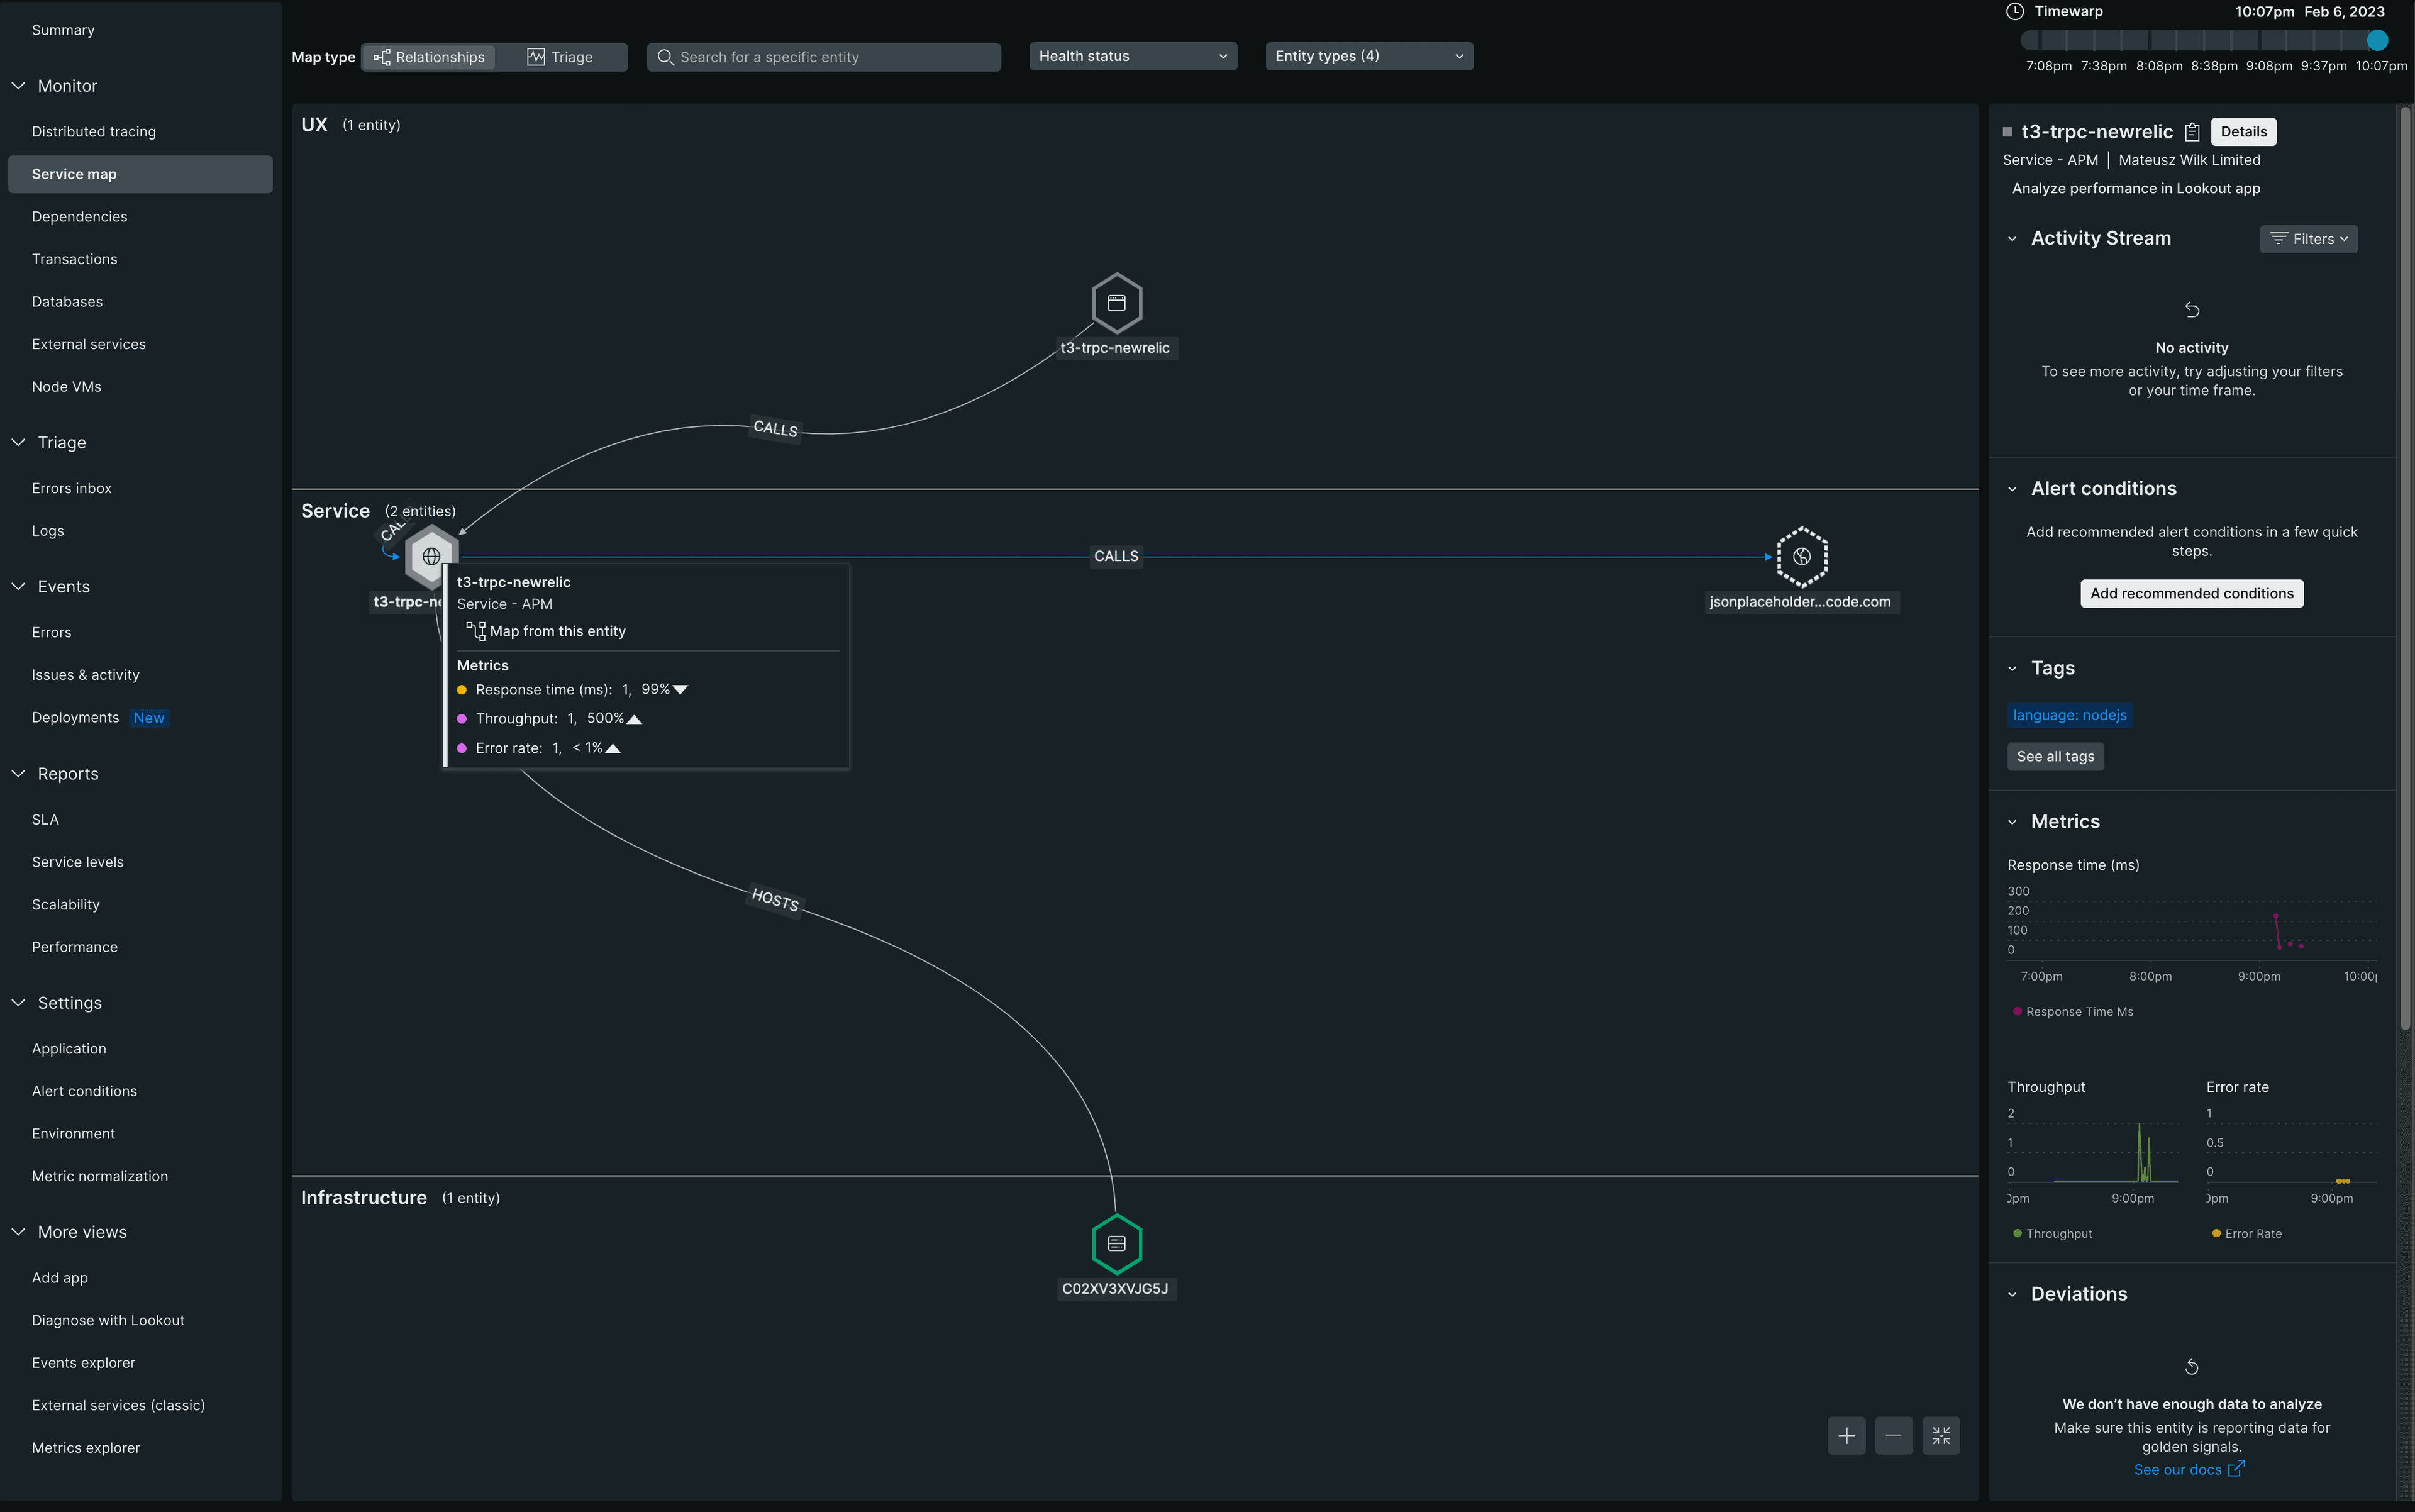Click the fit-to-screen collapse icon
The height and width of the screenshot is (1512, 2415).
(x=1941, y=1436)
